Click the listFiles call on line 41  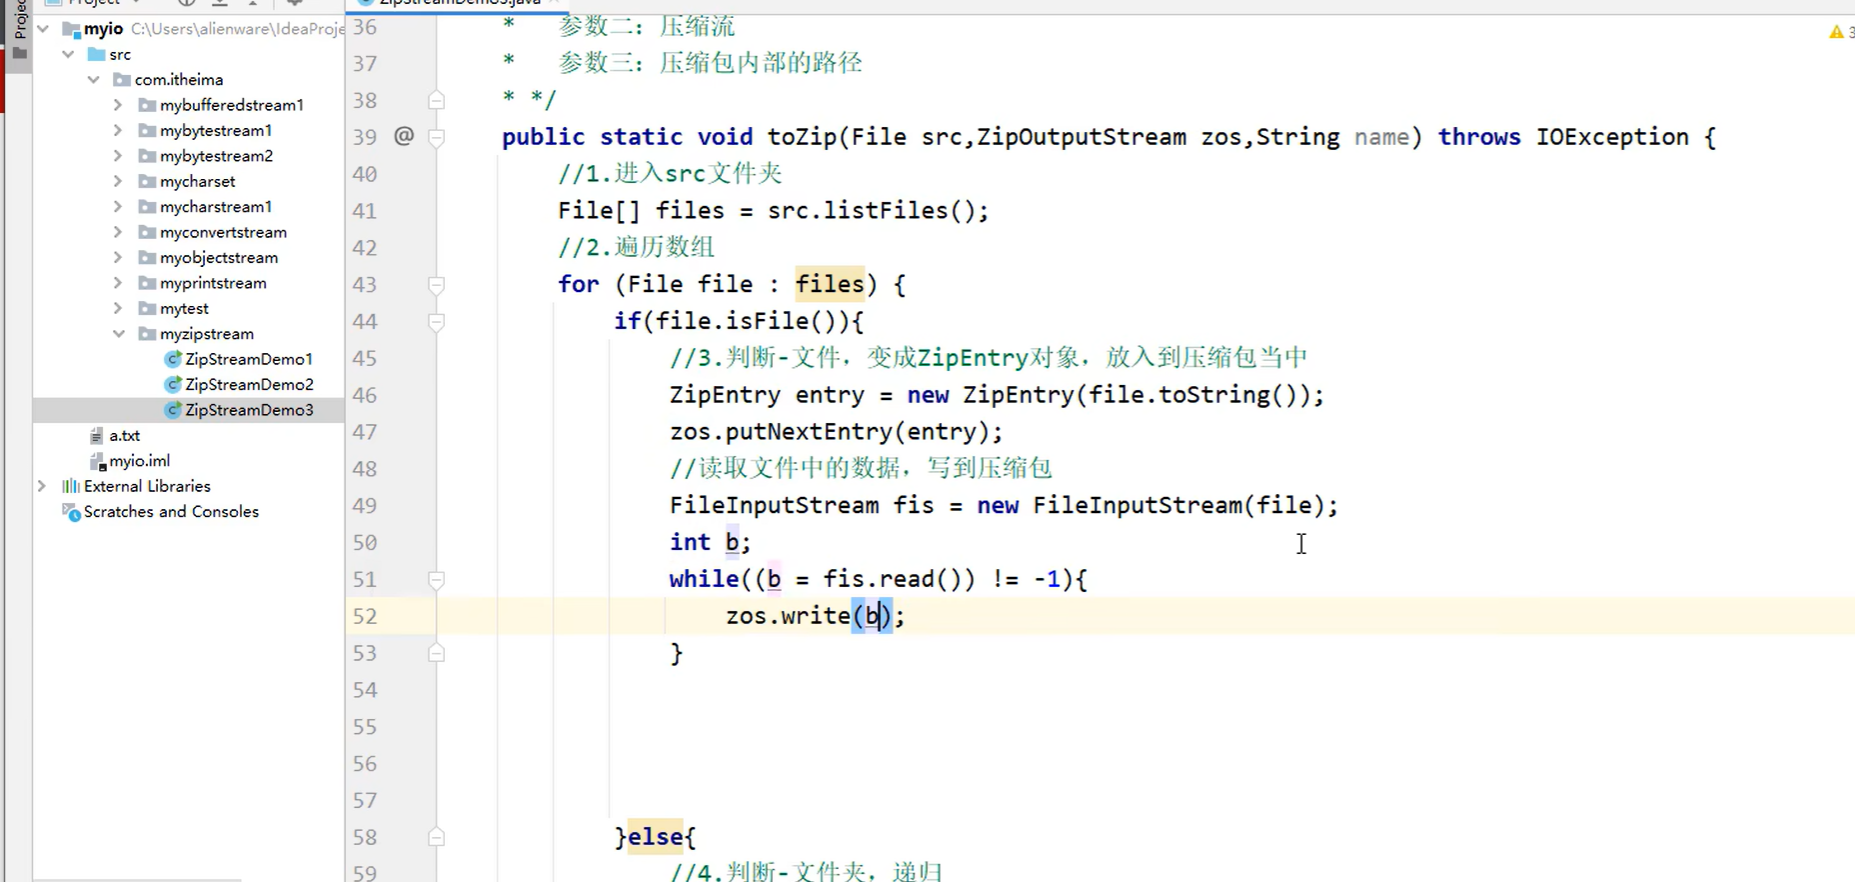coord(885,211)
